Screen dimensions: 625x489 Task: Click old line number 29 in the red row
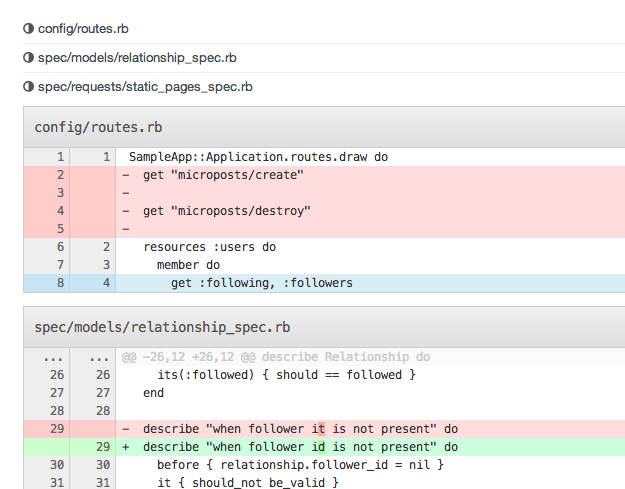click(x=57, y=429)
